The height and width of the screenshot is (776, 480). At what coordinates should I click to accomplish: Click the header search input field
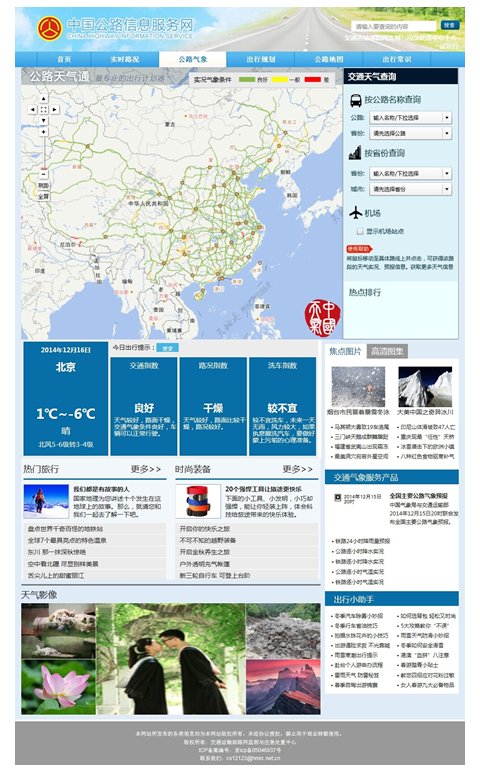pos(394,26)
